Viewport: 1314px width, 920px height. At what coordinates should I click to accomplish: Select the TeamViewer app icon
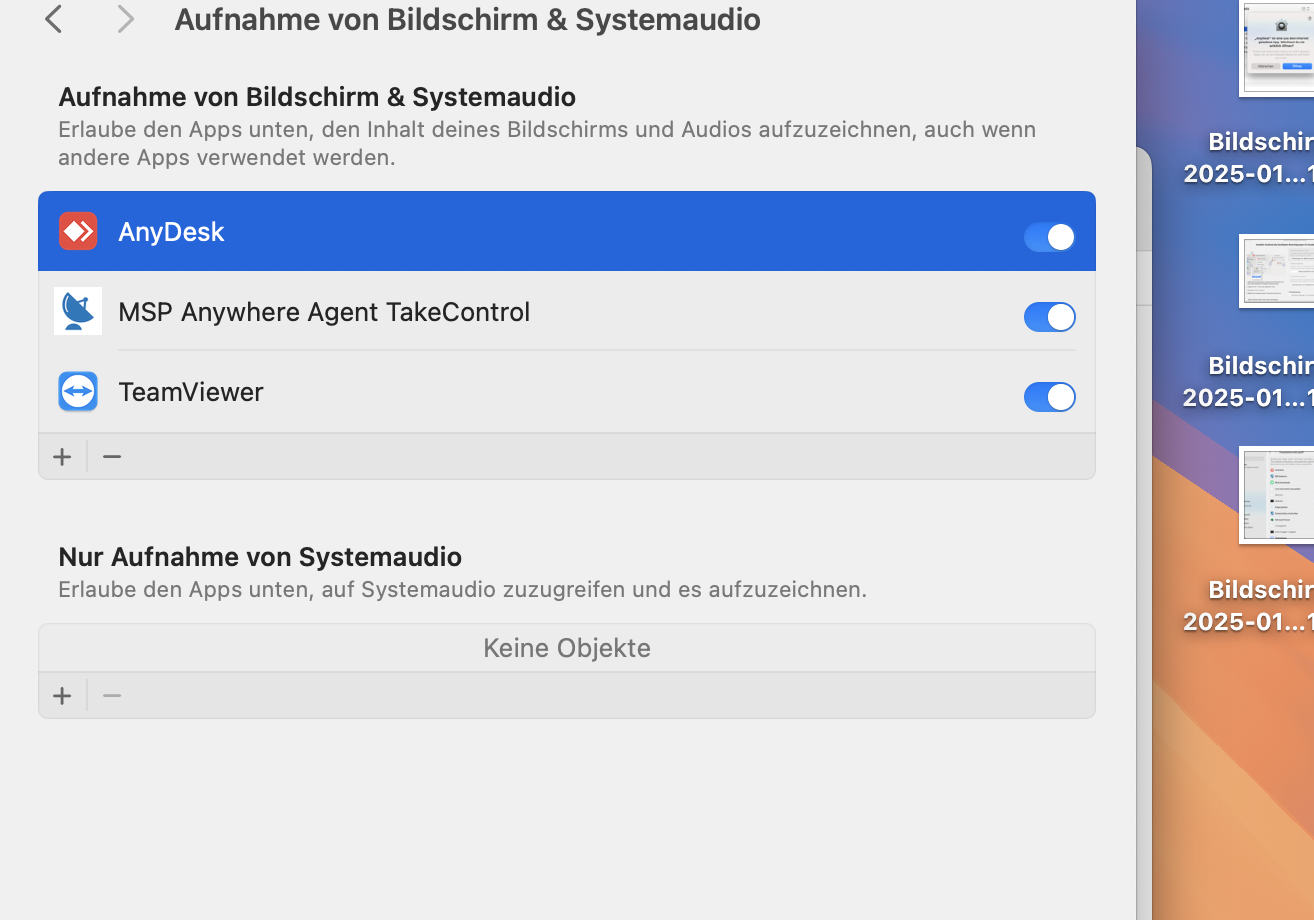(77, 391)
